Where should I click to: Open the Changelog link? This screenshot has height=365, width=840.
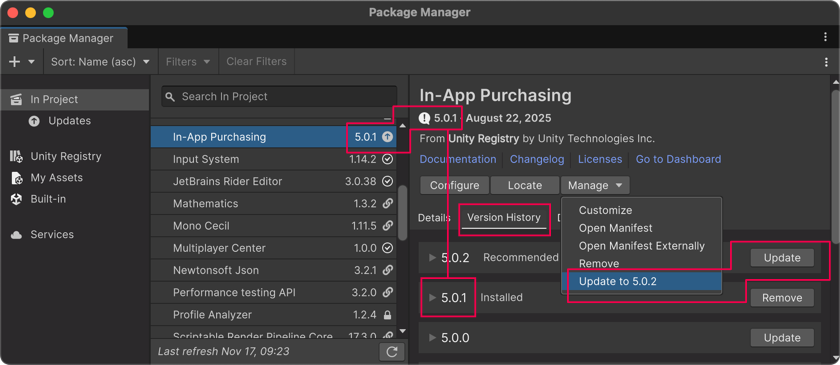click(537, 159)
